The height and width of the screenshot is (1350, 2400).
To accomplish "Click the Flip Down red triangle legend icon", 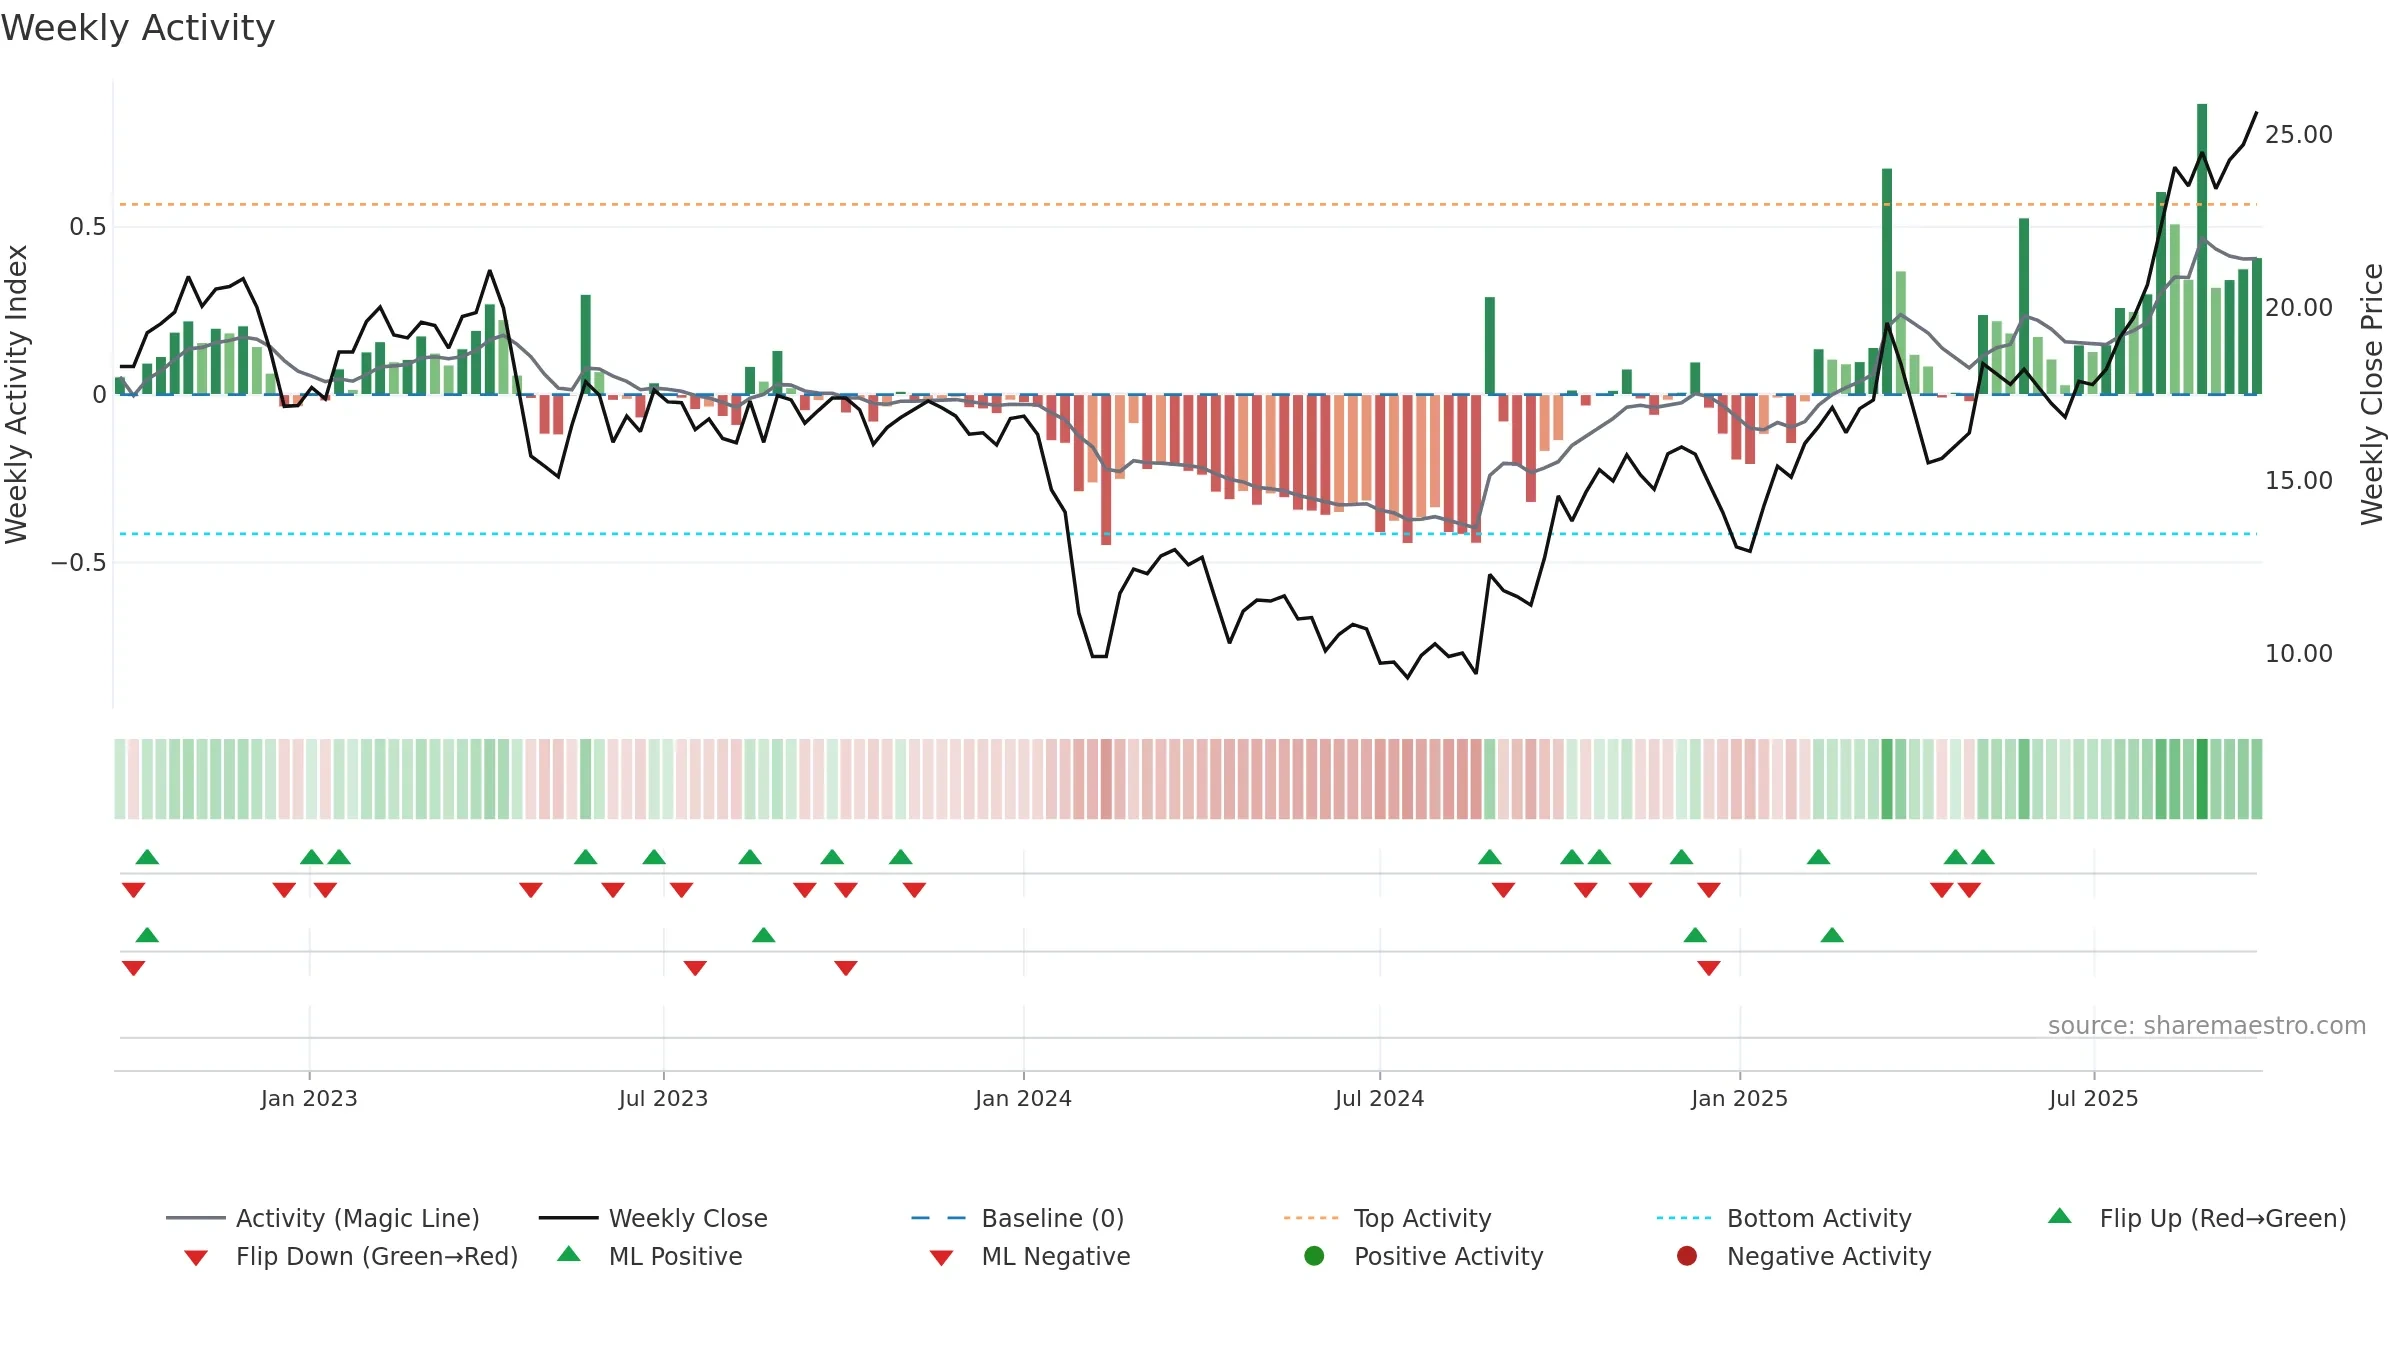I will [196, 1258].
